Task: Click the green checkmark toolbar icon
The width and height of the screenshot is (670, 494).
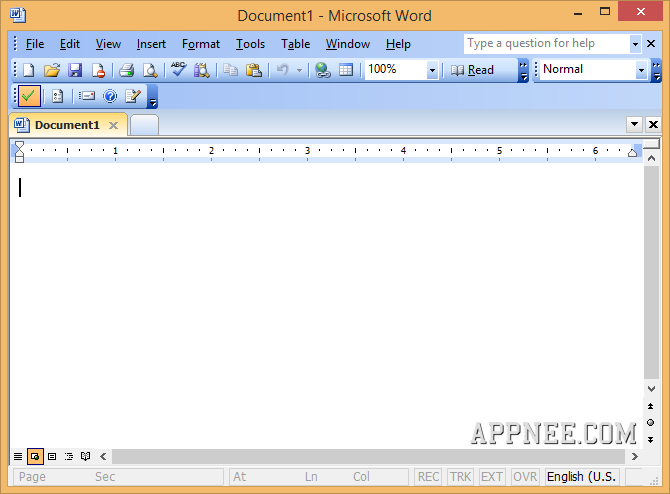Action: tap(29, 96)
